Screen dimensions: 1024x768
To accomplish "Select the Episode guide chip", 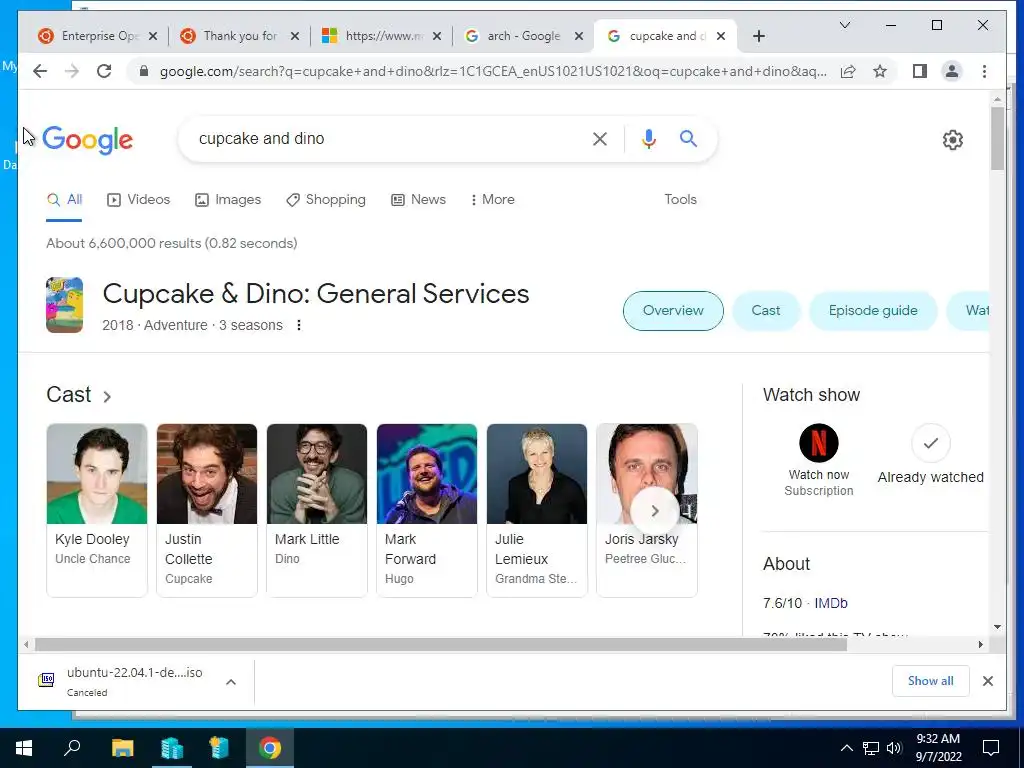I will click(872, 311).
